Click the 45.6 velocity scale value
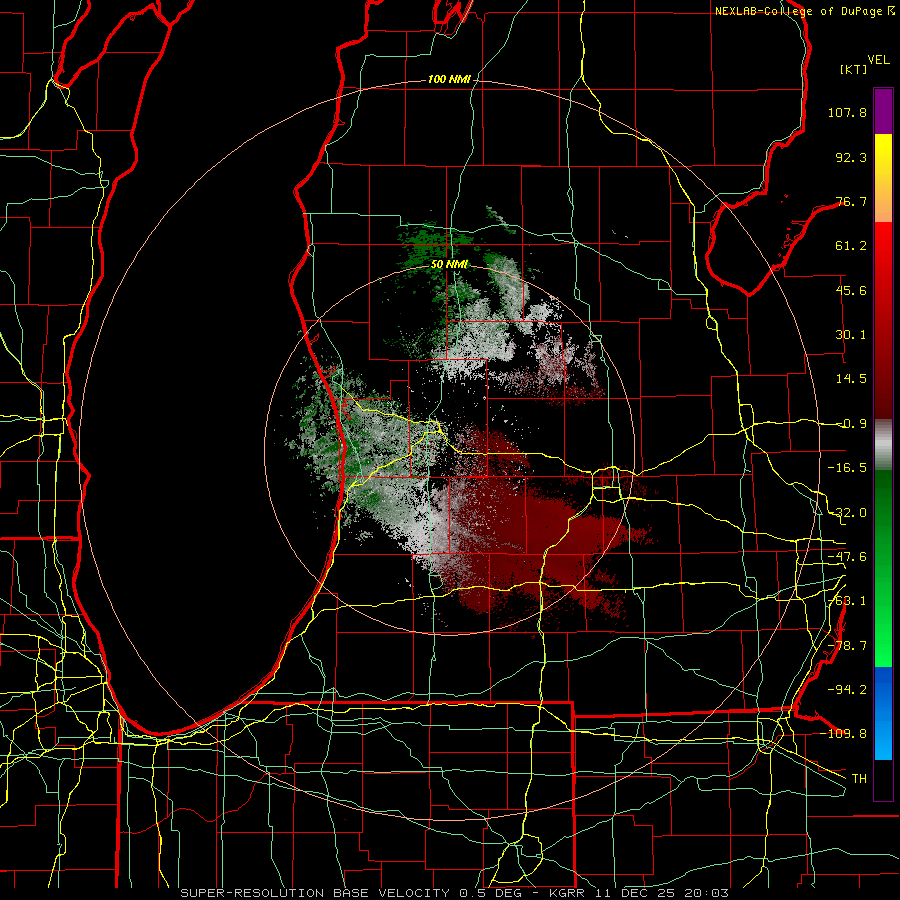This screenshot has width=900, height=900. click(x=851, y=290)
